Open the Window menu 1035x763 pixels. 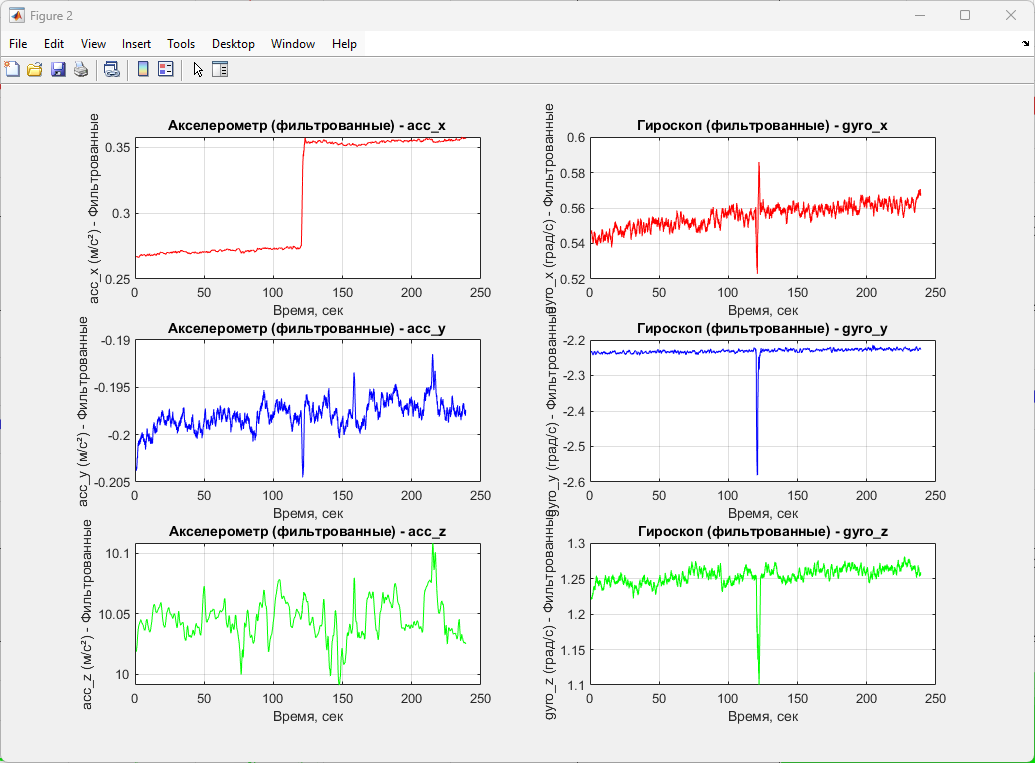pos(292,44)
